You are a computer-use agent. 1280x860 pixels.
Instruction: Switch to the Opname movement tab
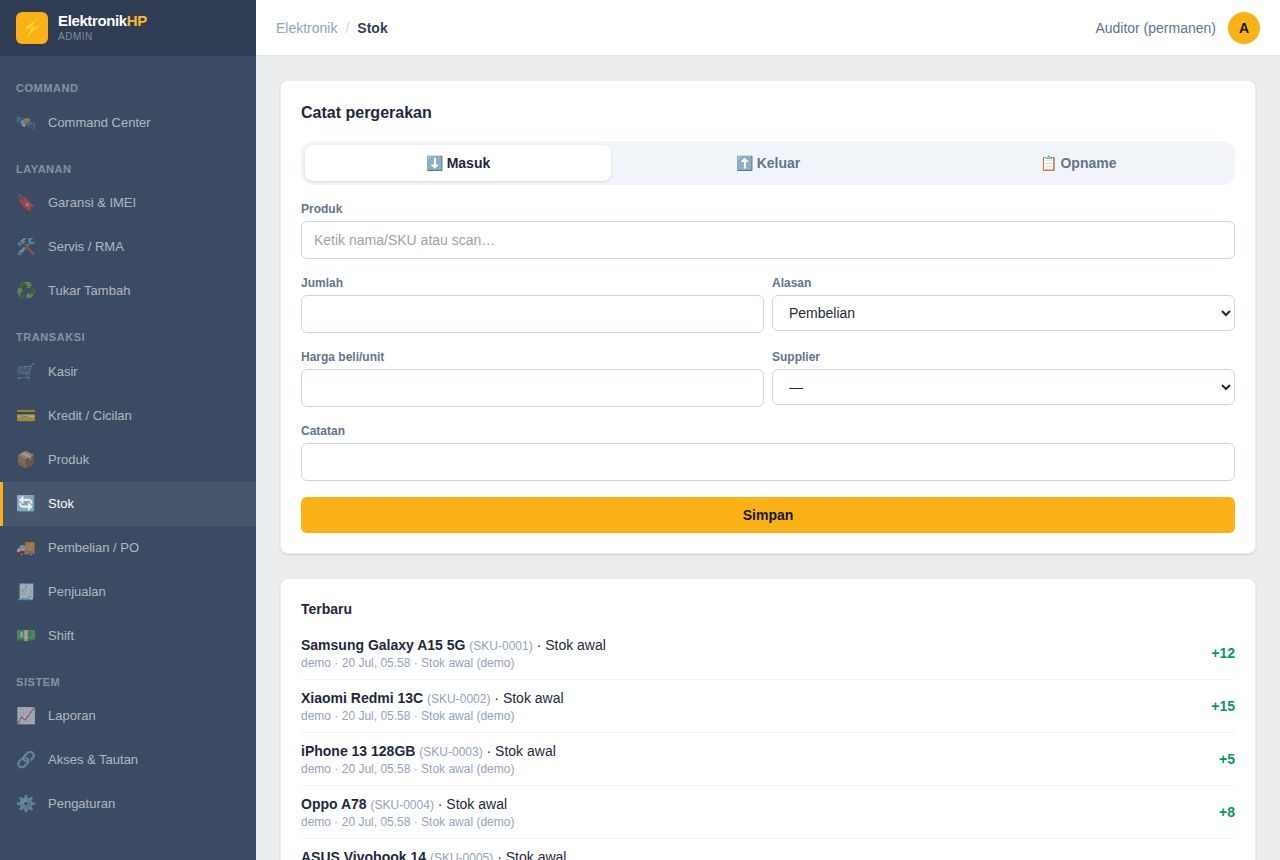[x=1078, y=163]
